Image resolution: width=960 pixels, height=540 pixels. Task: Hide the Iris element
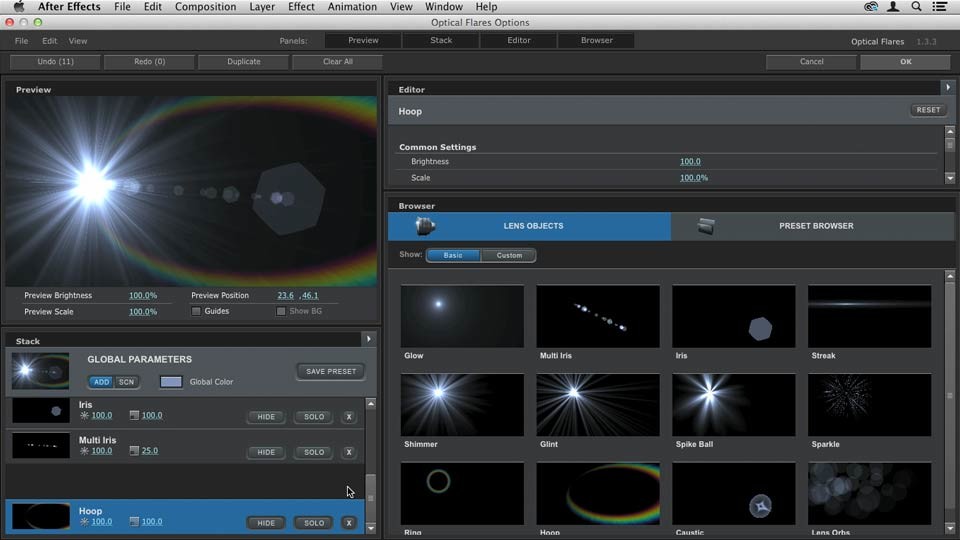(x=266, y=417)
